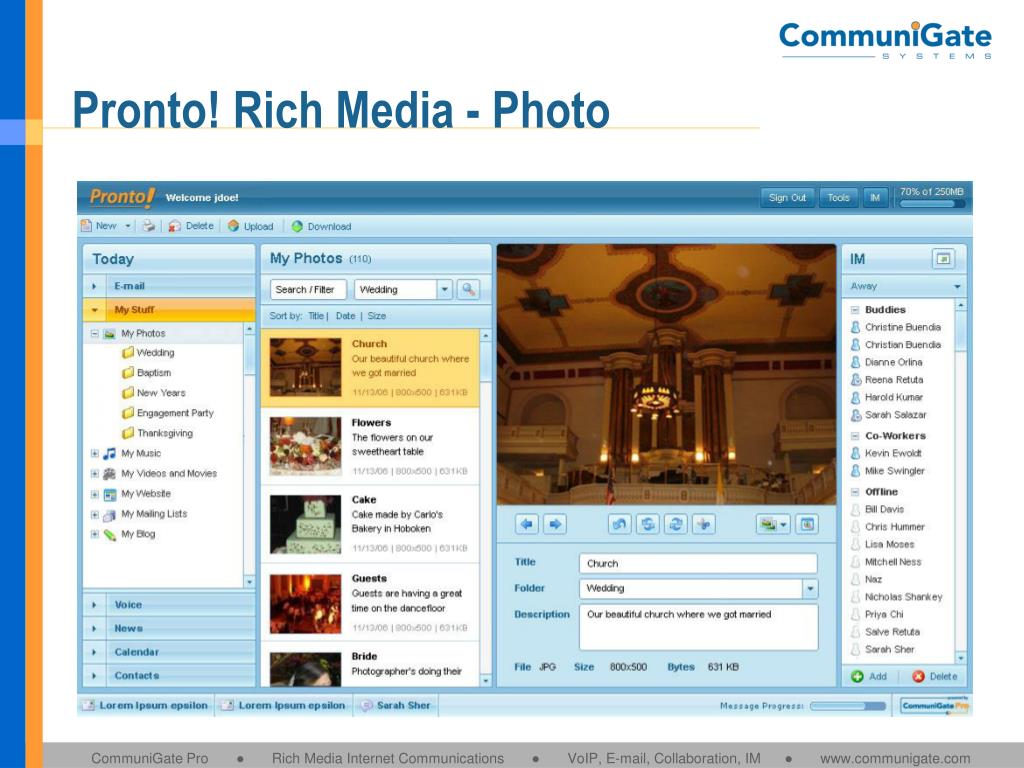Select the Cake photo thumbnail
This screenshot has height=768, width=1024.
pos(306,524)
